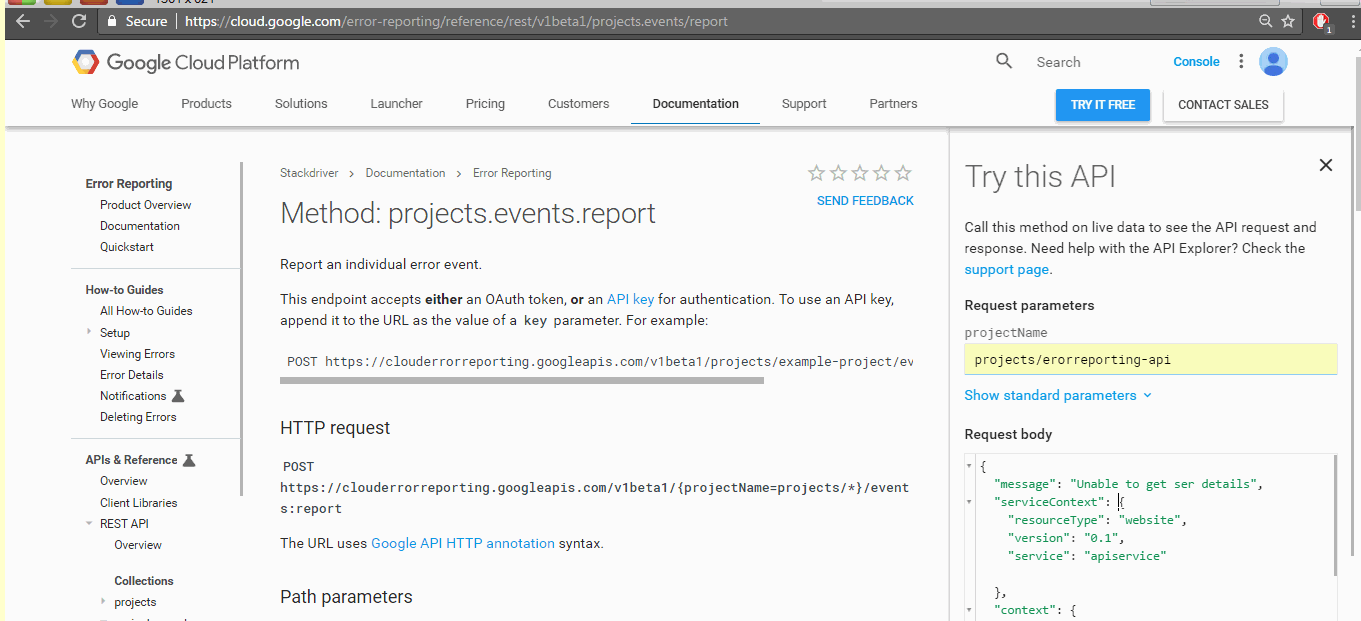
Task: Click the left sidebar vertical scrollbar
Action: 241,329
